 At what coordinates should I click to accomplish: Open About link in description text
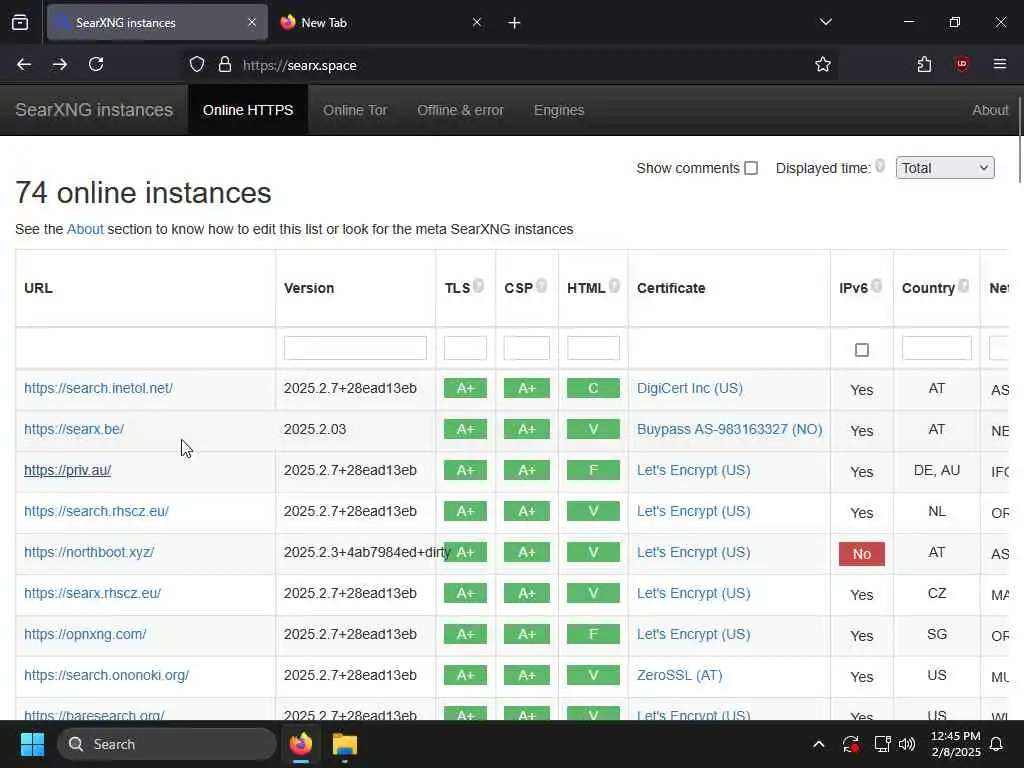[x=85, y=229]
